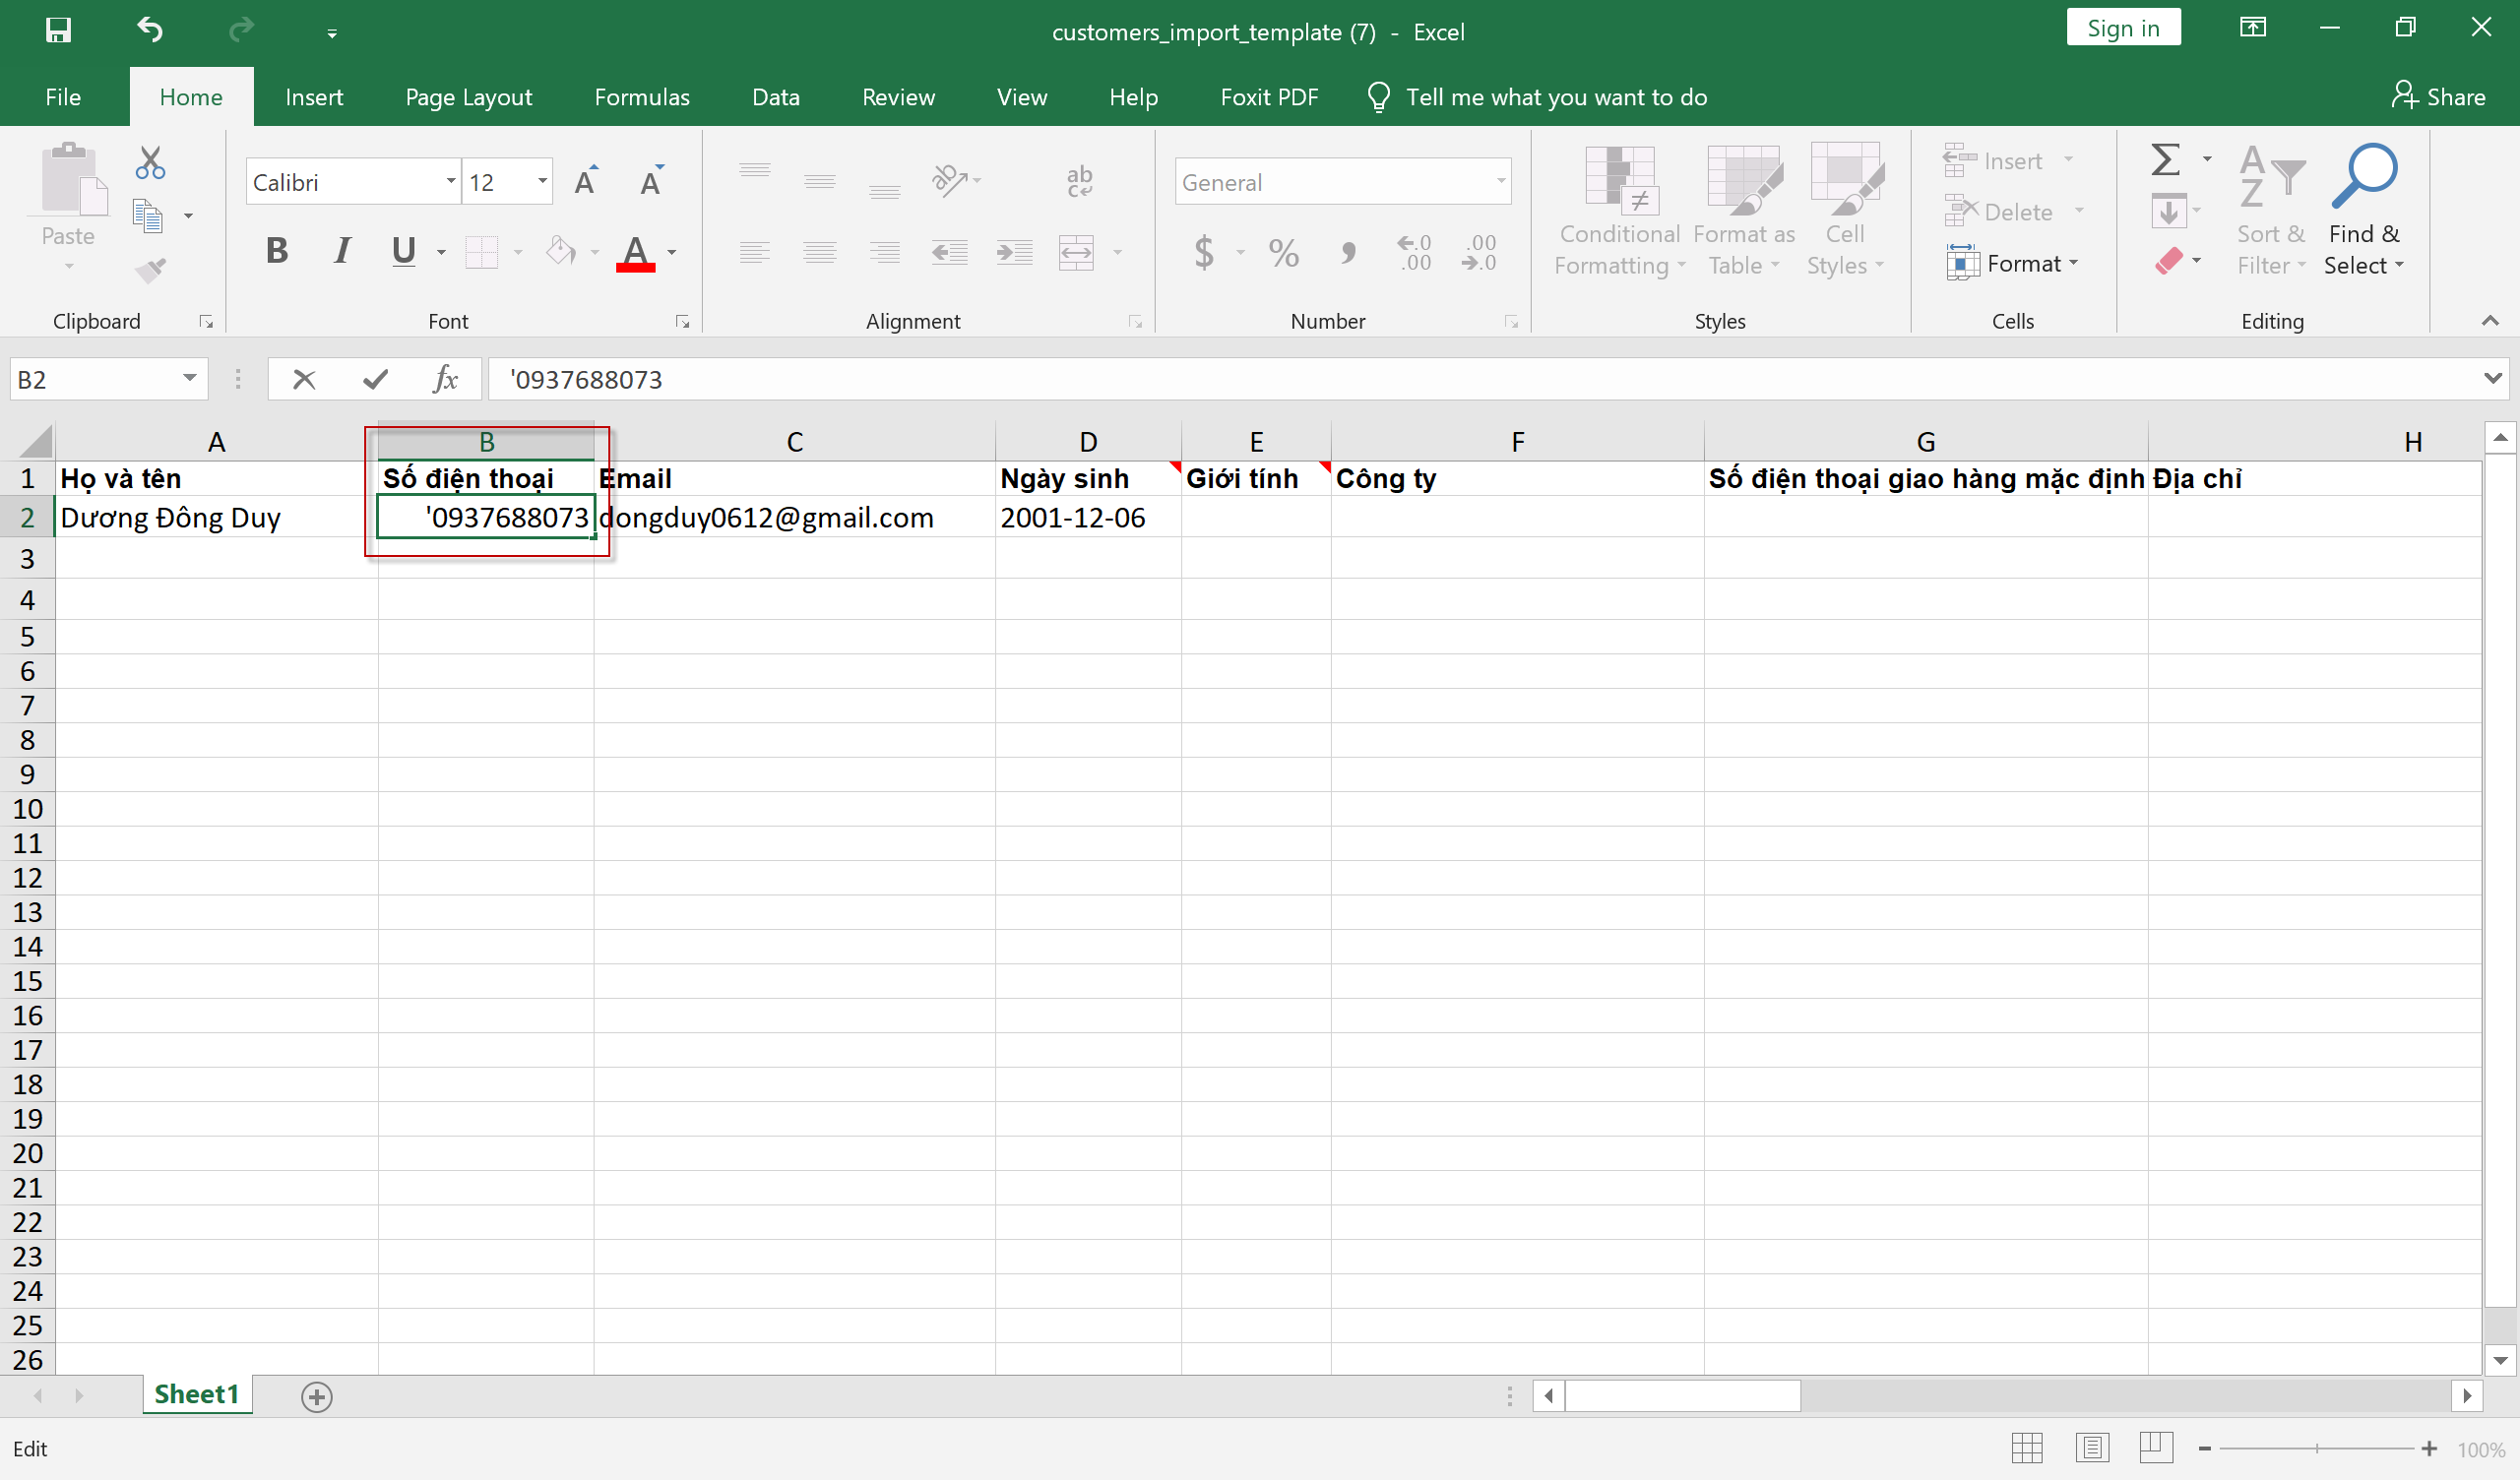Click the Undo arrow icon
Viewport: 2520px width, 1480px height.
coord(150,30)
